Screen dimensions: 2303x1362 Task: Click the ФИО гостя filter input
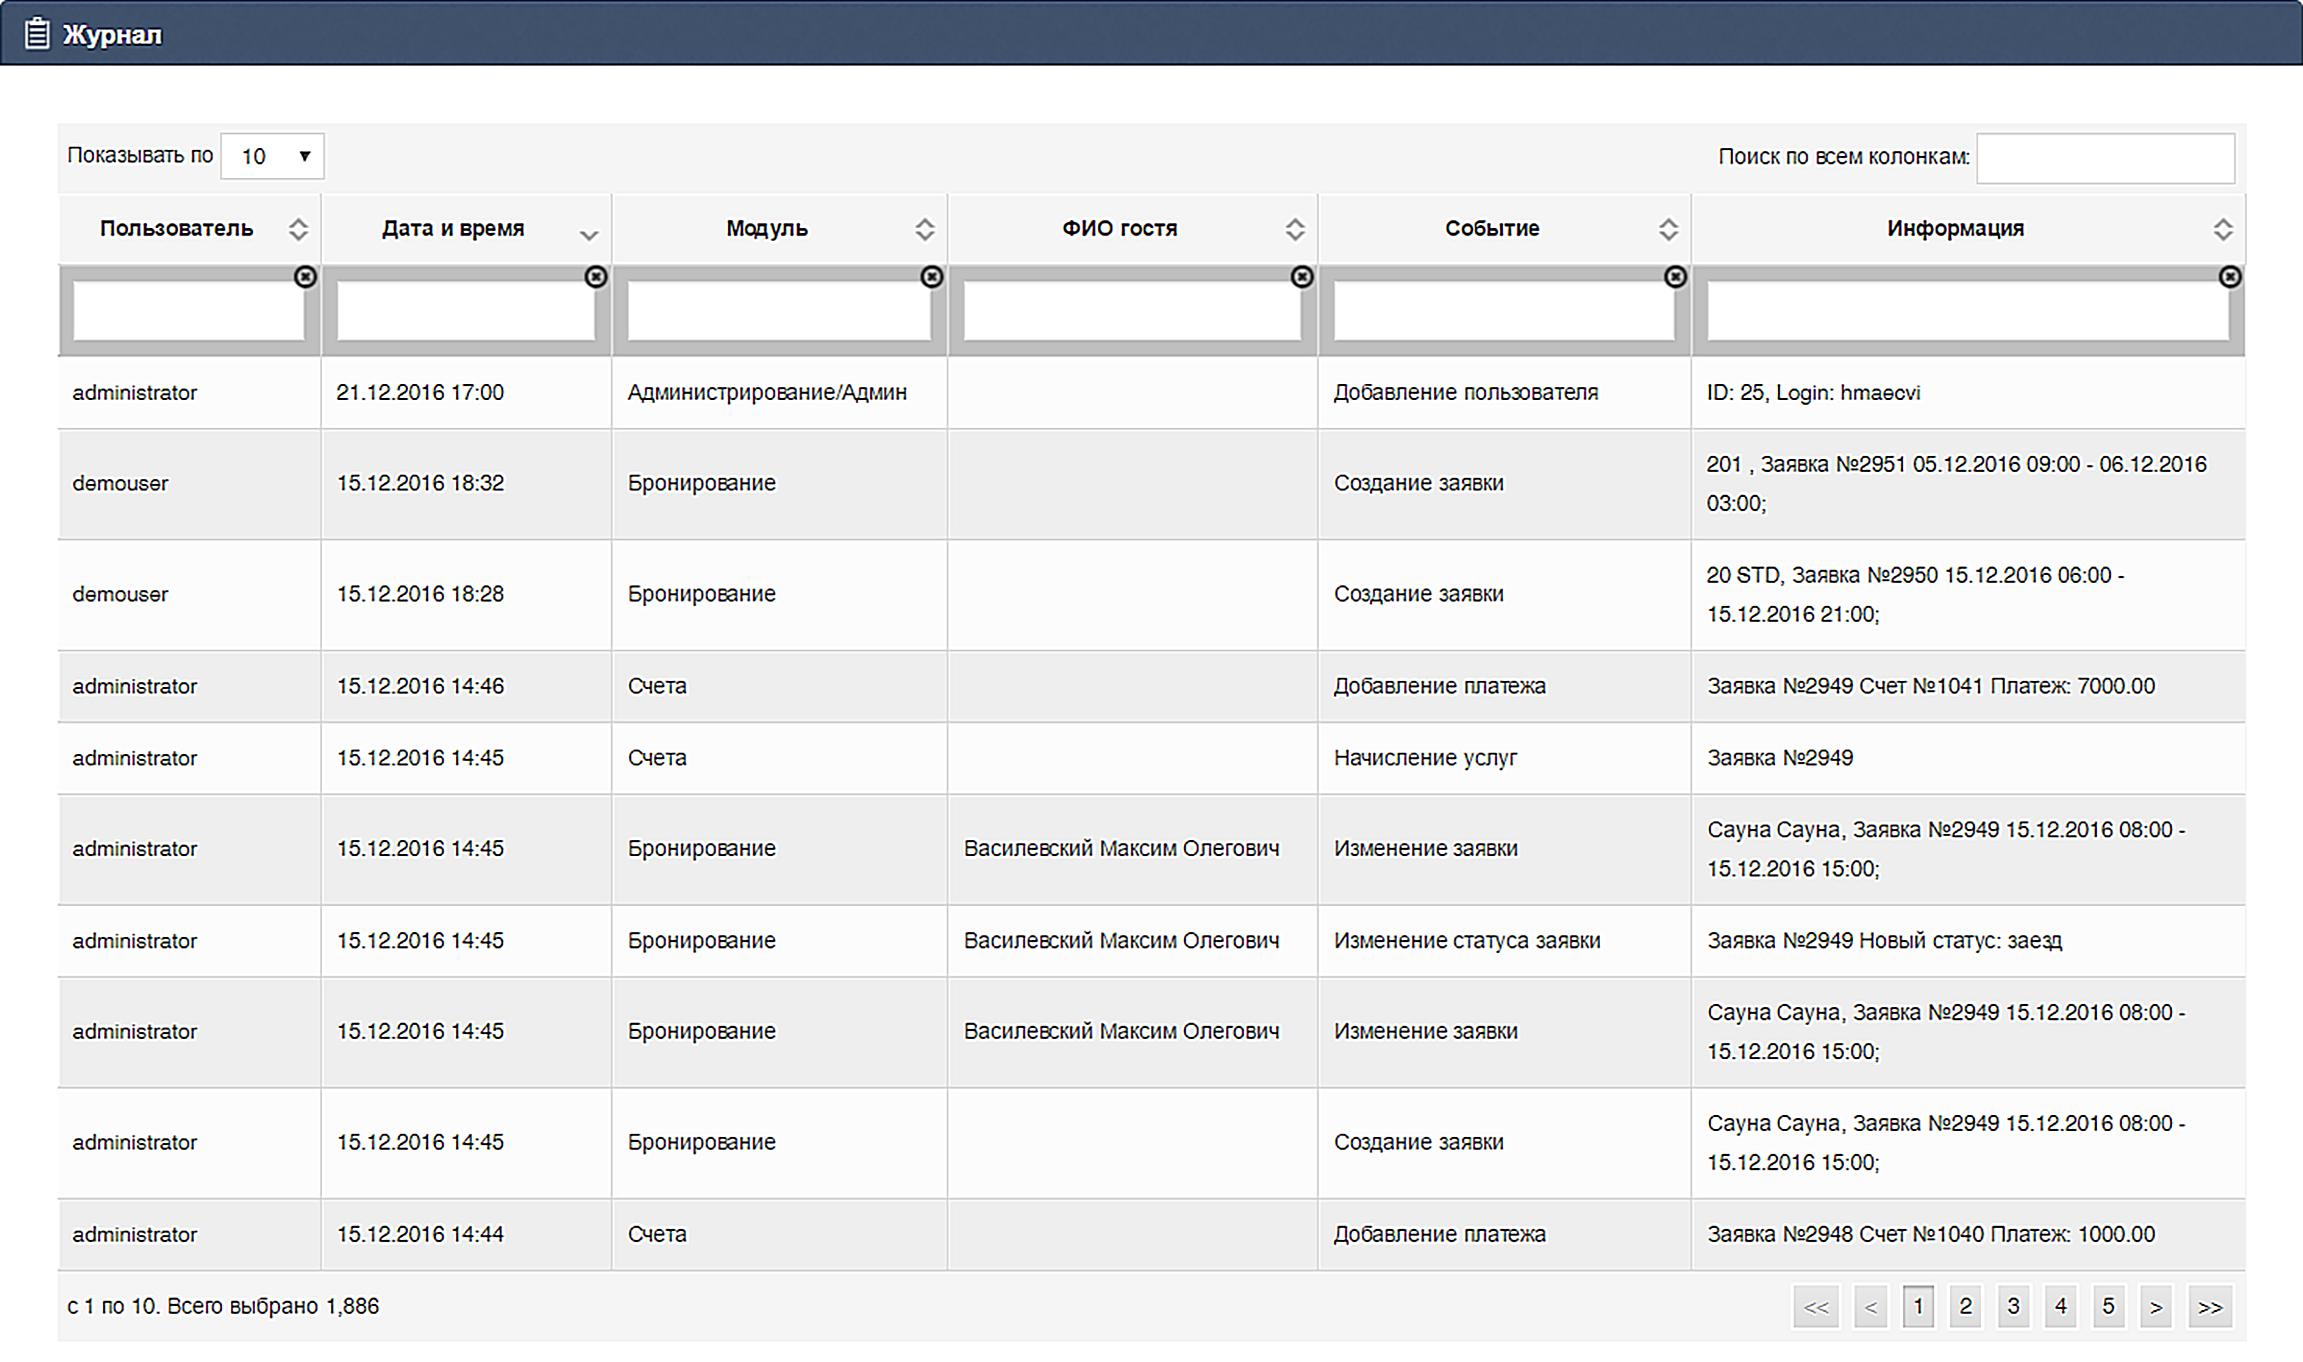1131,311
